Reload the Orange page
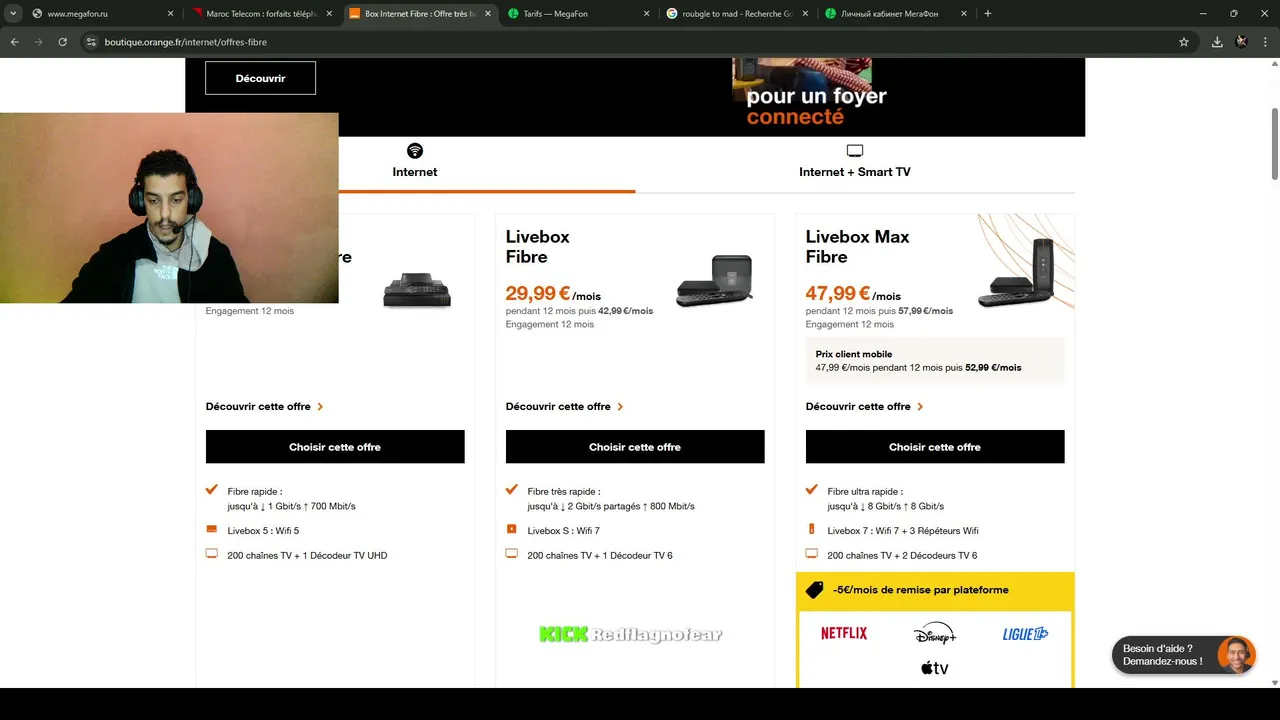Screen dimensions: 1280x720 point(63,42)
